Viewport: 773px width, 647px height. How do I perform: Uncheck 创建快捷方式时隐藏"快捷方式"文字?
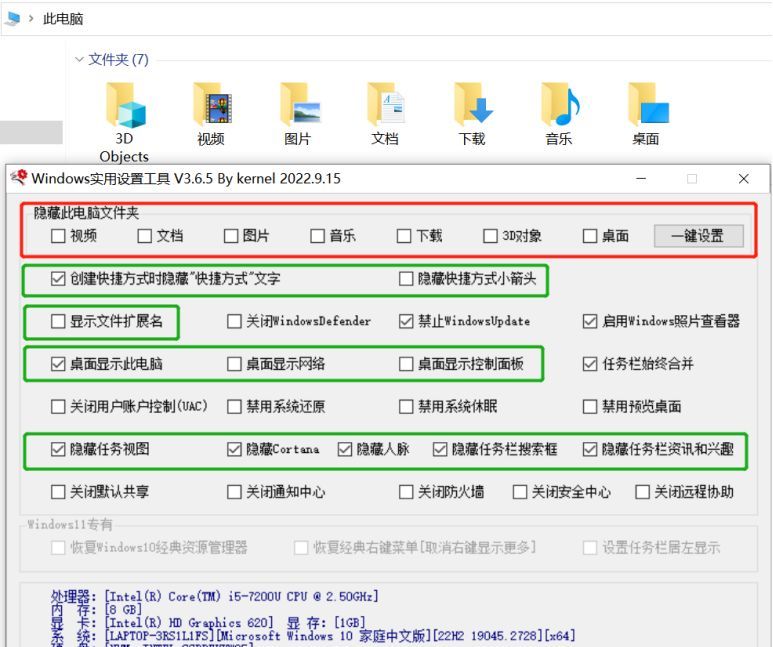(58, 279)
